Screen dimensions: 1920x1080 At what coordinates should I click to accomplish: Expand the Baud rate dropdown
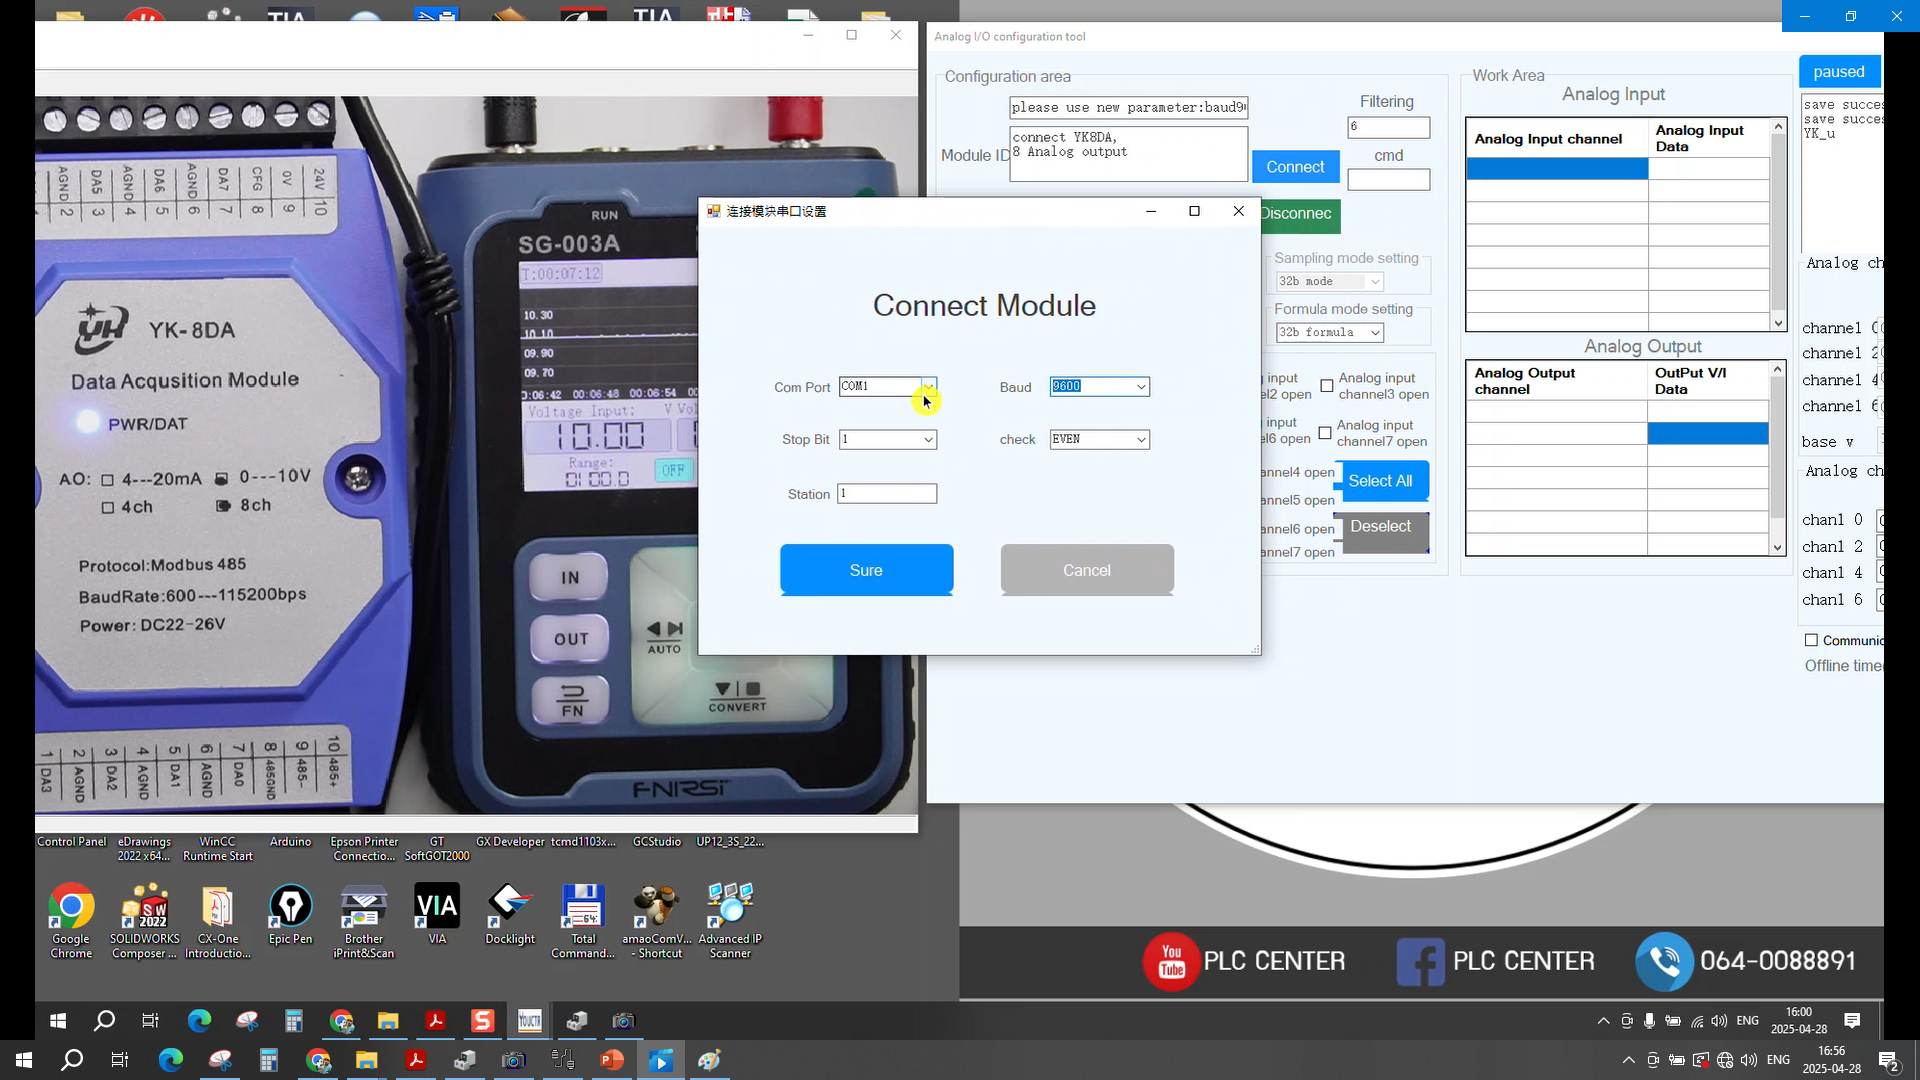coord(1140,387)
